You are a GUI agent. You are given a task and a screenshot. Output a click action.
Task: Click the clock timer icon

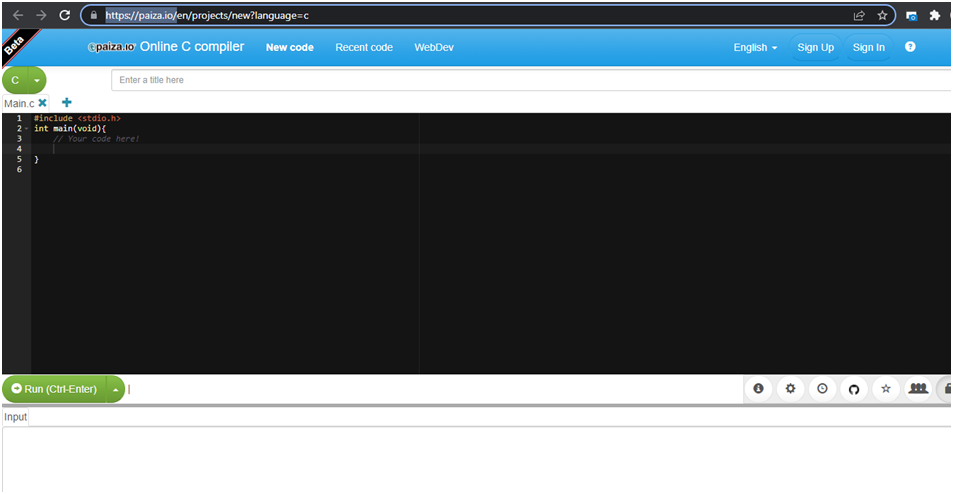pyautogui.click(x=822, y=389)
